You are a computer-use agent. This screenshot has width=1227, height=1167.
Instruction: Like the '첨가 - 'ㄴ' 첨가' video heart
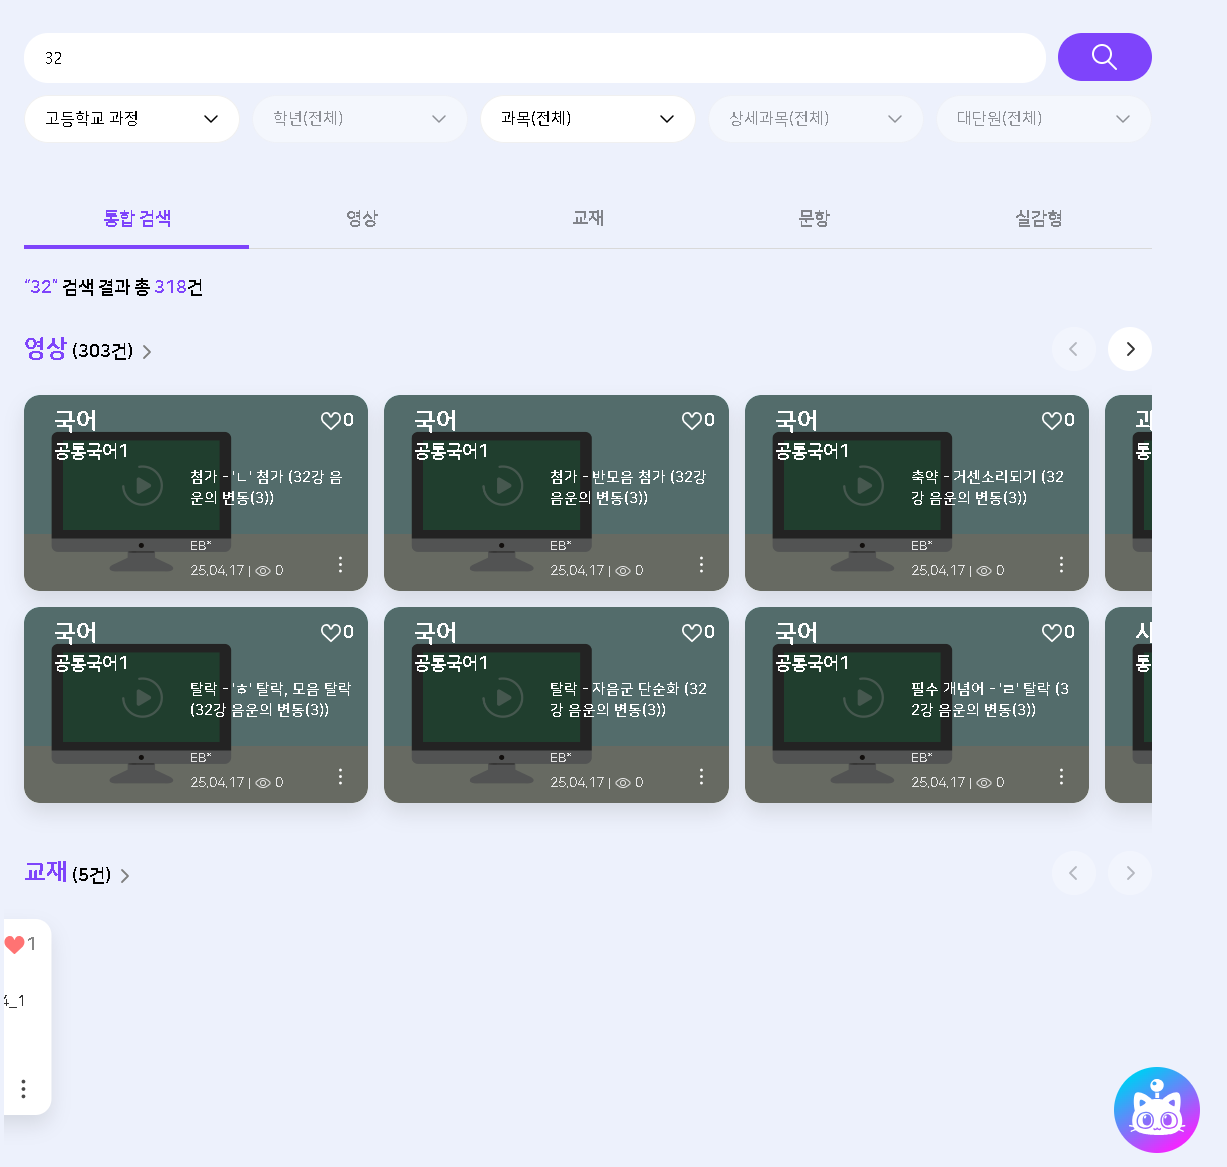tap(331, 421)
